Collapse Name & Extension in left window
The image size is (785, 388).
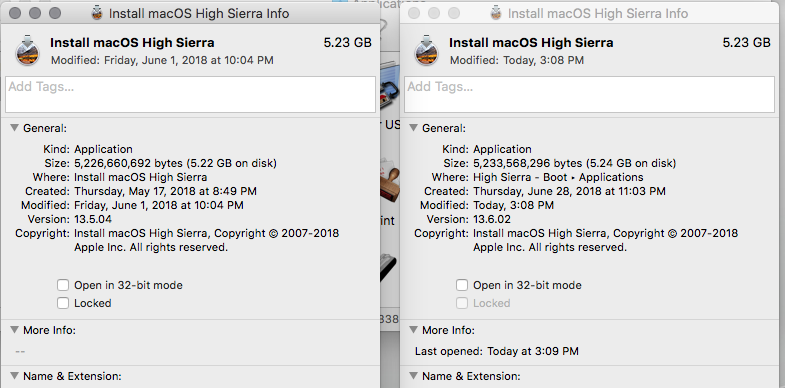point(14,375)
